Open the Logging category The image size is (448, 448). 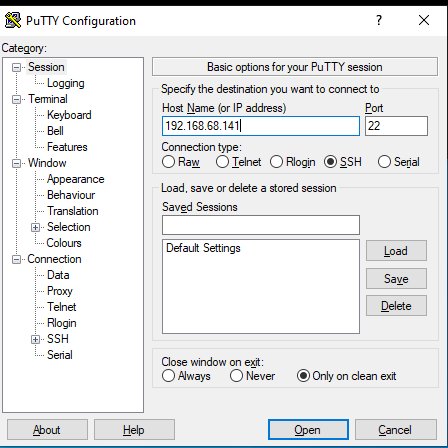point(65,83)
